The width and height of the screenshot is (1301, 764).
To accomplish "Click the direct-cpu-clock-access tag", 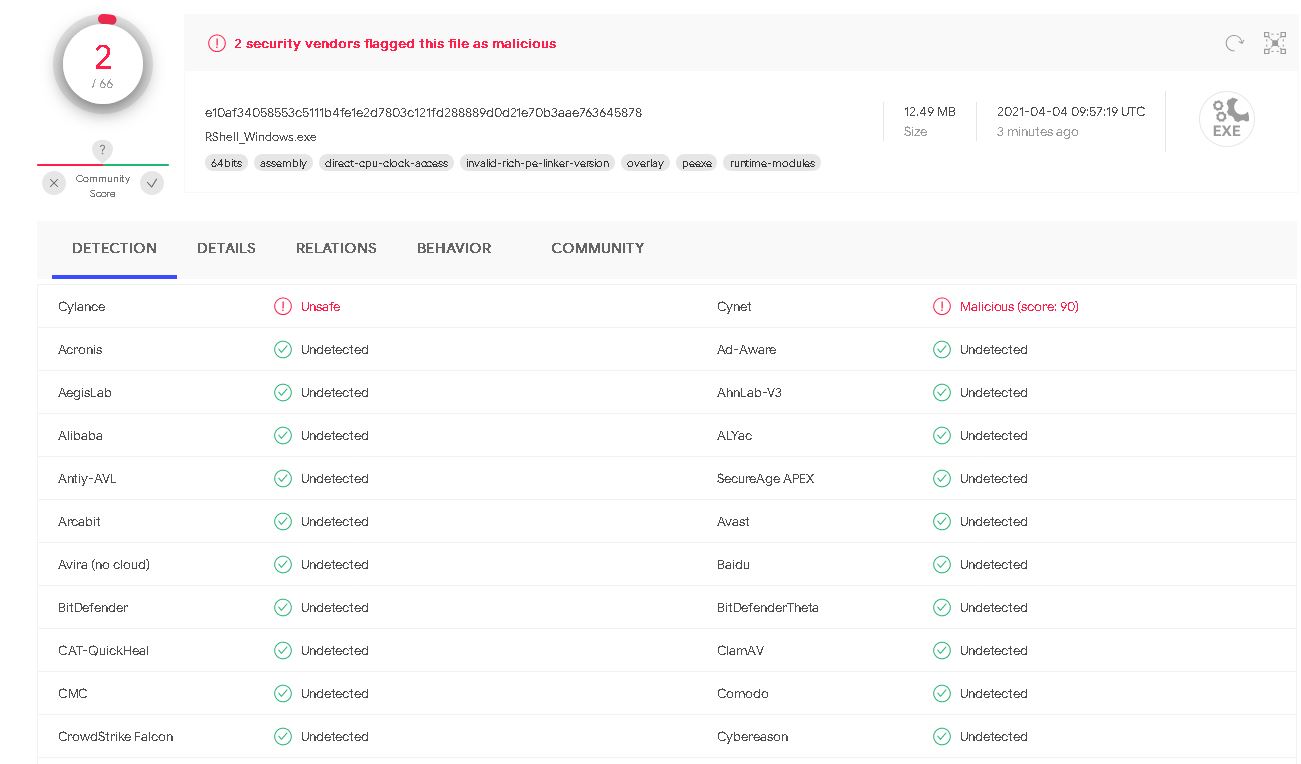I will point(386,163).
